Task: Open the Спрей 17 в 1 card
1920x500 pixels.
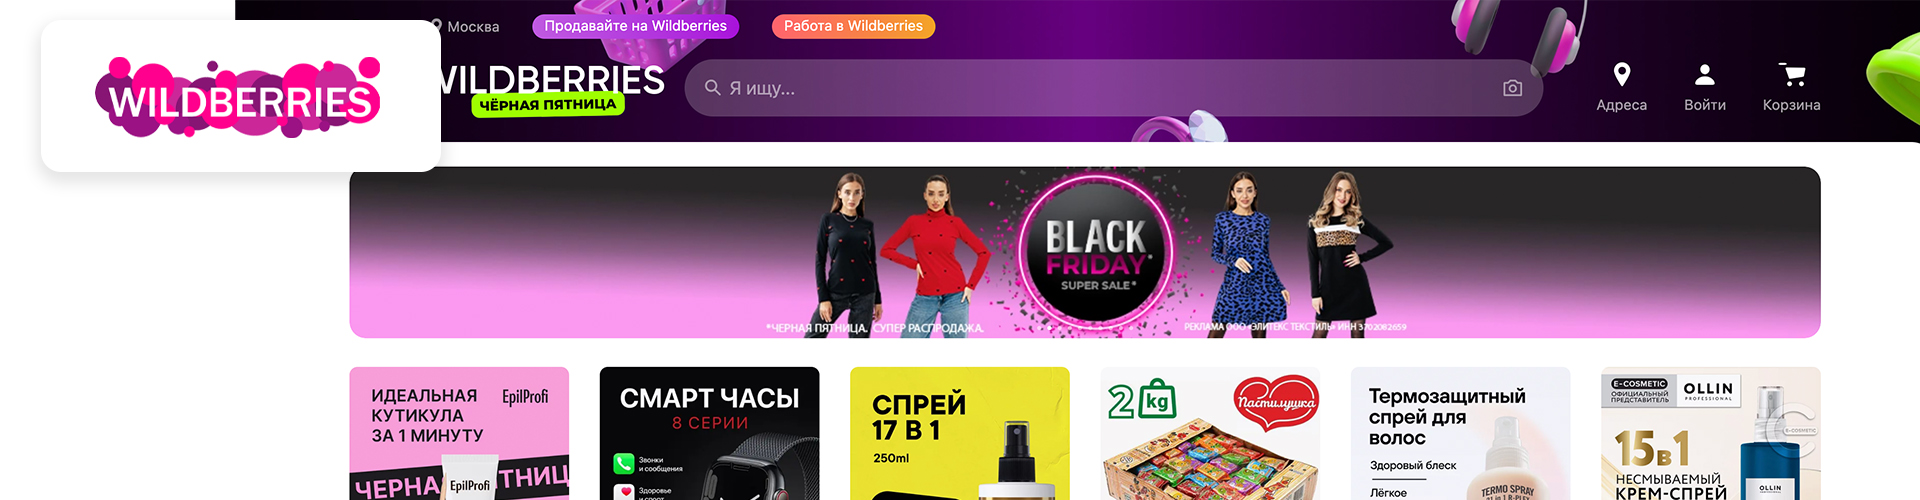Action: pyautogui.click(x=960, y=433)
